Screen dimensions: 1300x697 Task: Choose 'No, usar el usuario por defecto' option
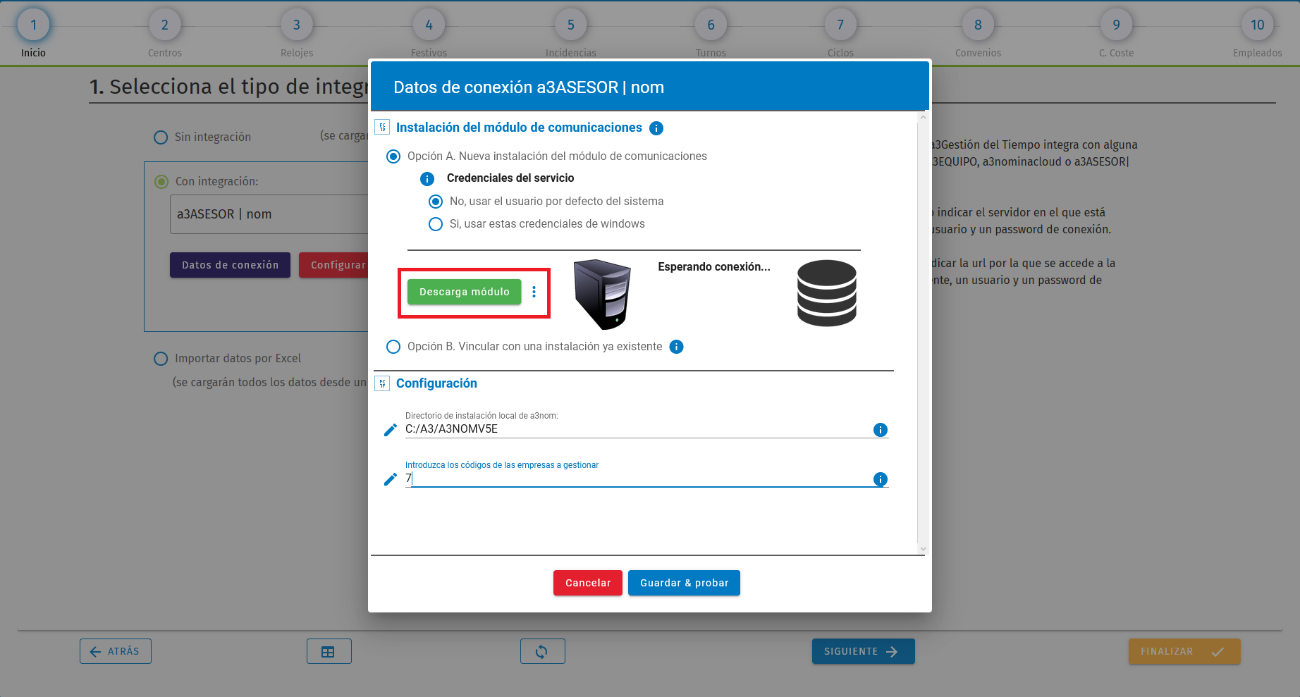(435, 201)
